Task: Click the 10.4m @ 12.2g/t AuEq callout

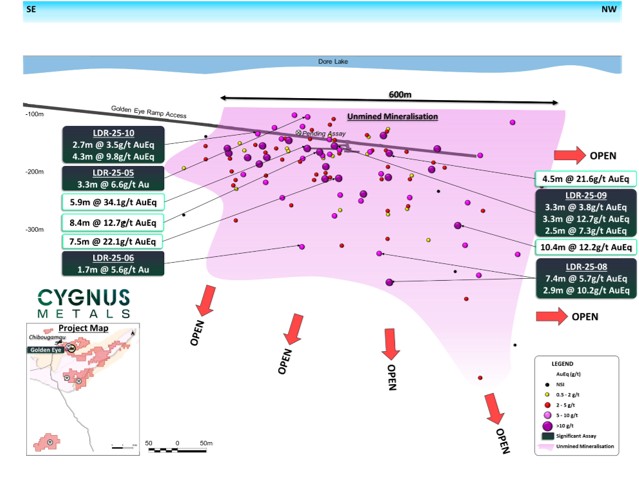Action: click(585, 247)
